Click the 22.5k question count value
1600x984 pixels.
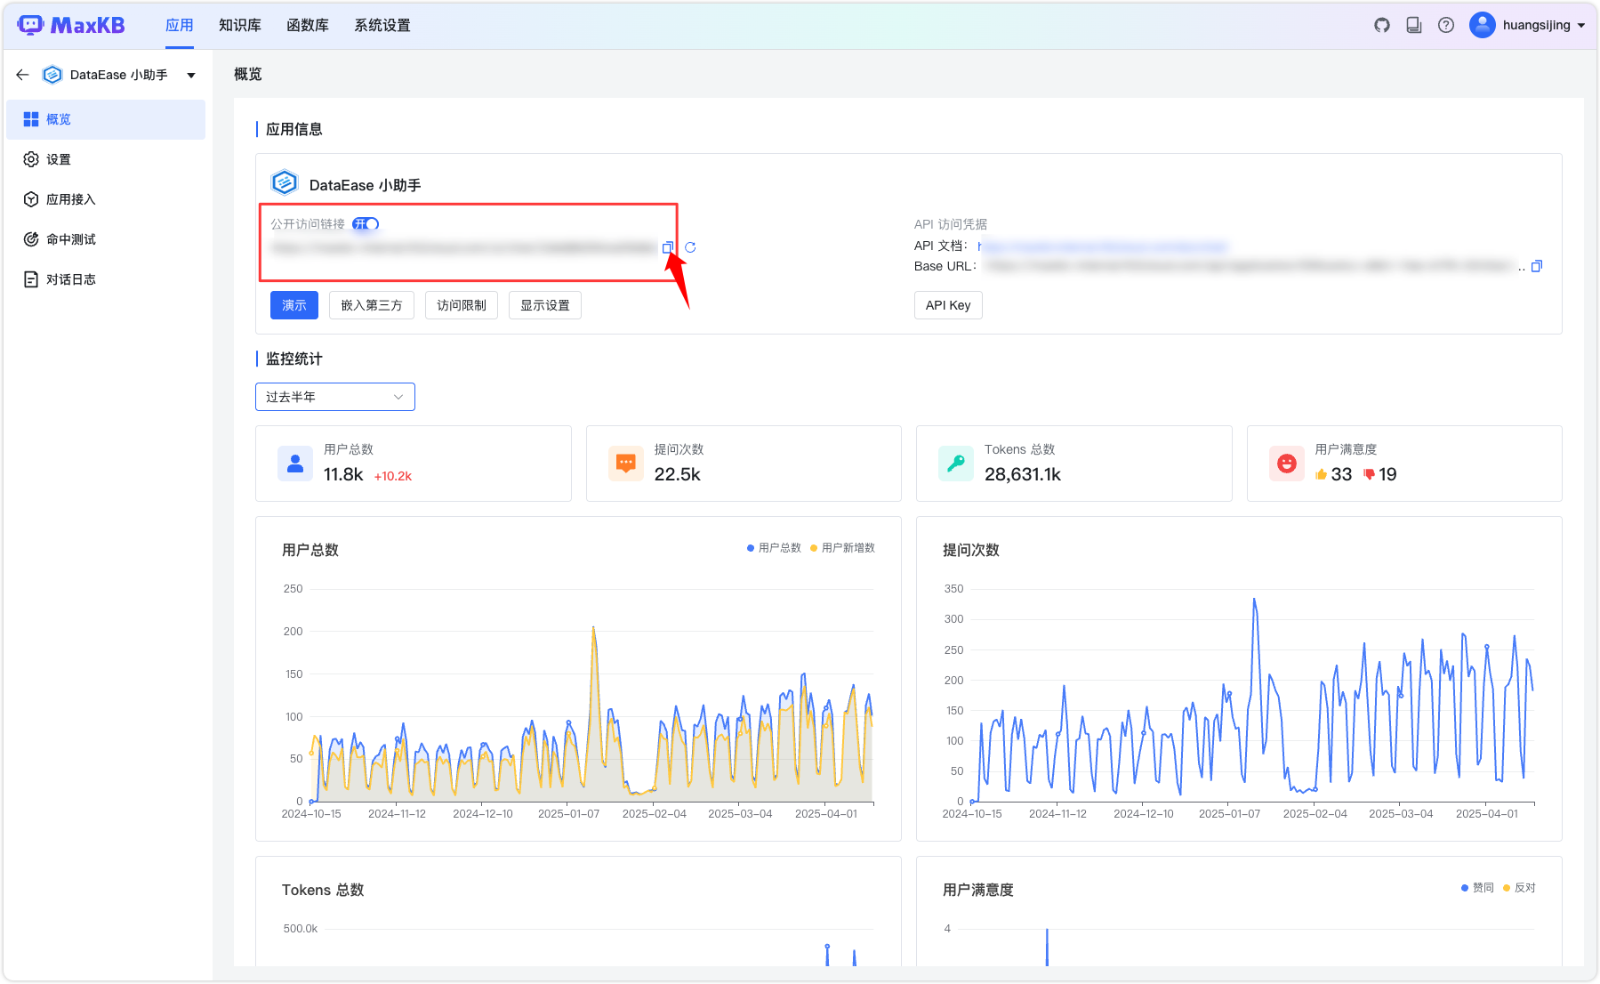677,474
